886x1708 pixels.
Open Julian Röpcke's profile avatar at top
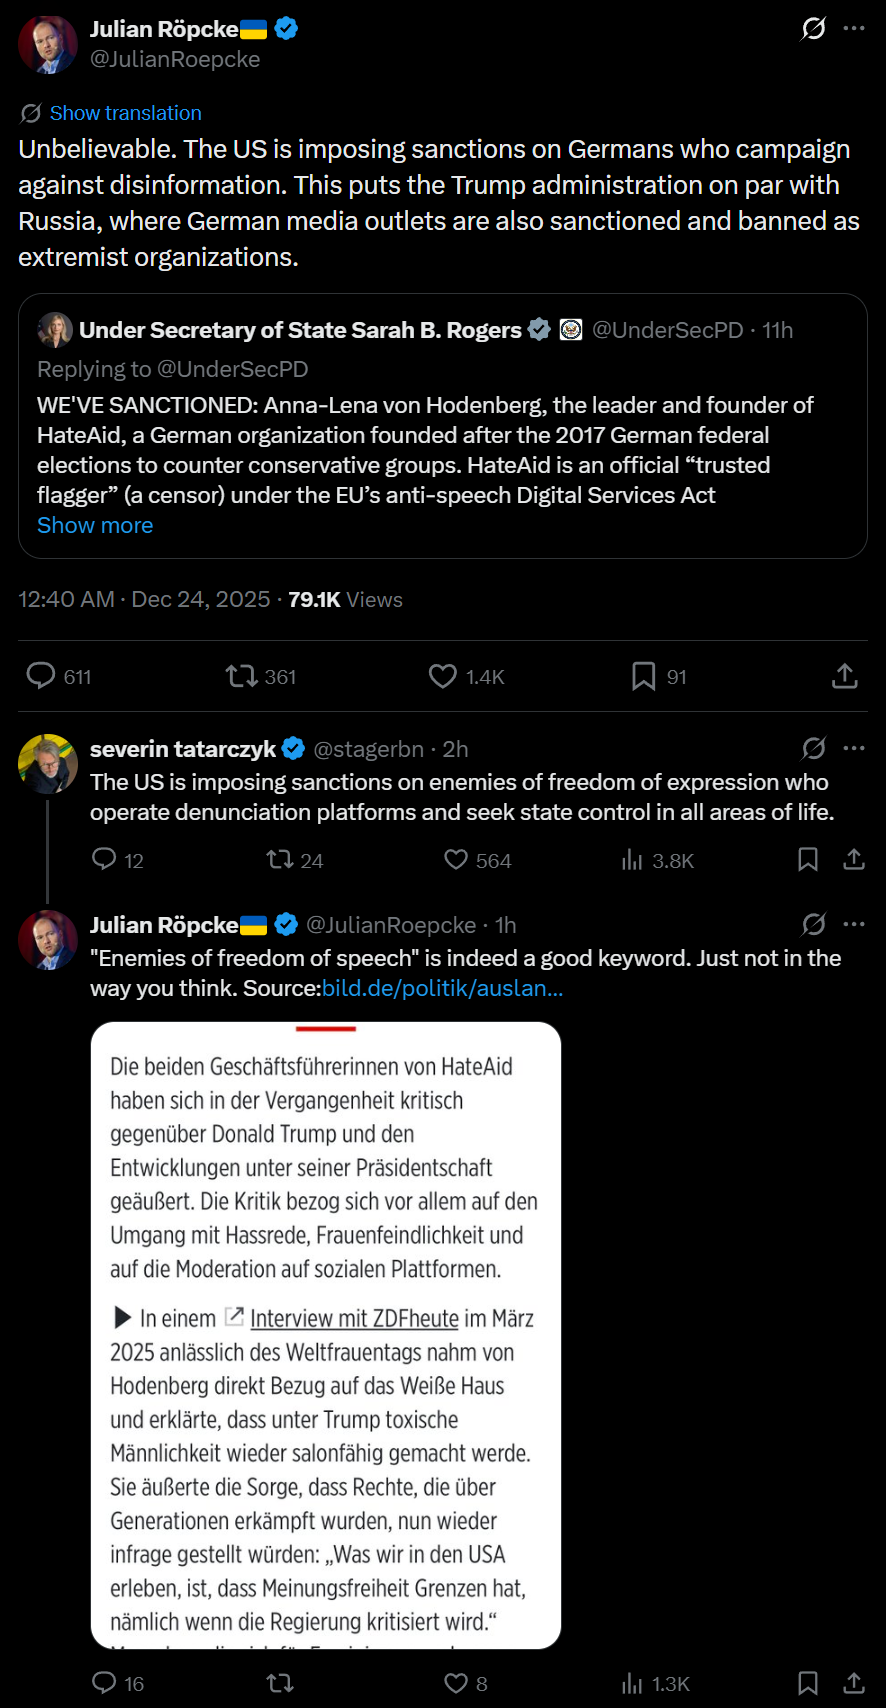48,44
